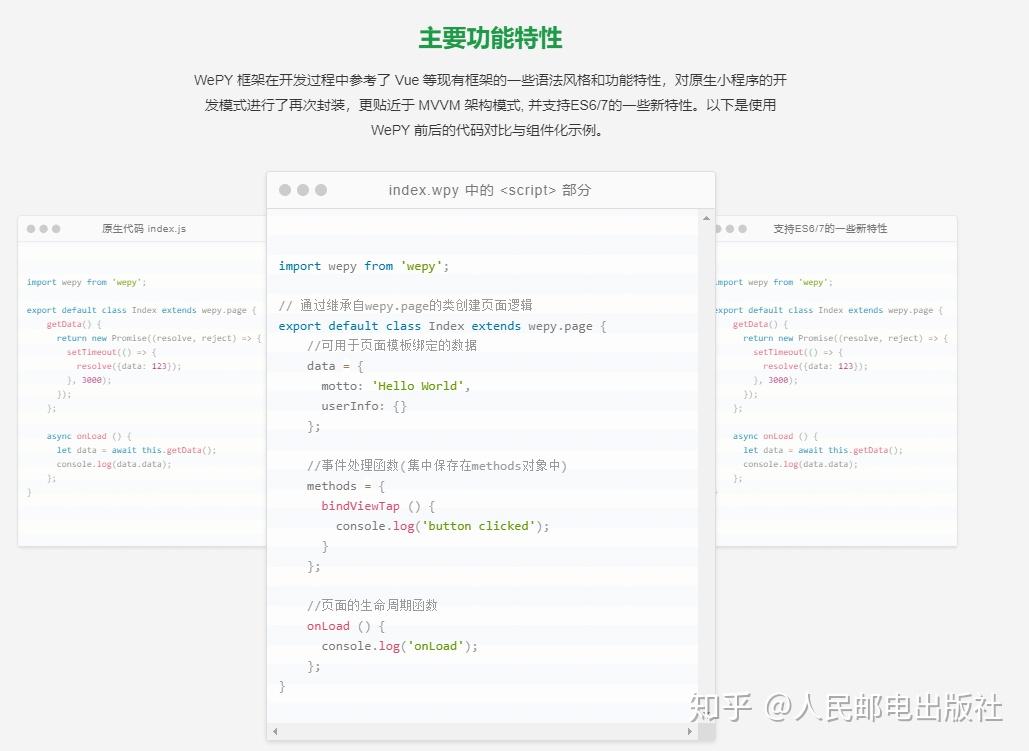Screen dimensions: 1029x751
Task: Click the scroll-left arrow of center code panel
Action: [275, 731]
